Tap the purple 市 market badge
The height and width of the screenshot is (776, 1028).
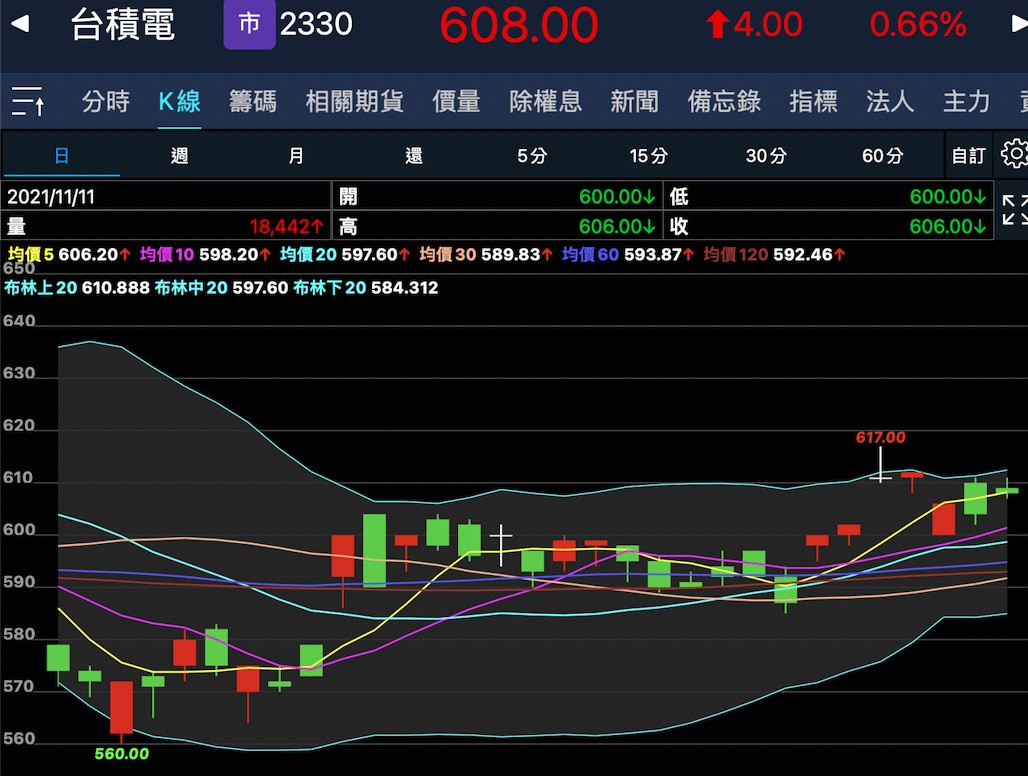point(249,25)
